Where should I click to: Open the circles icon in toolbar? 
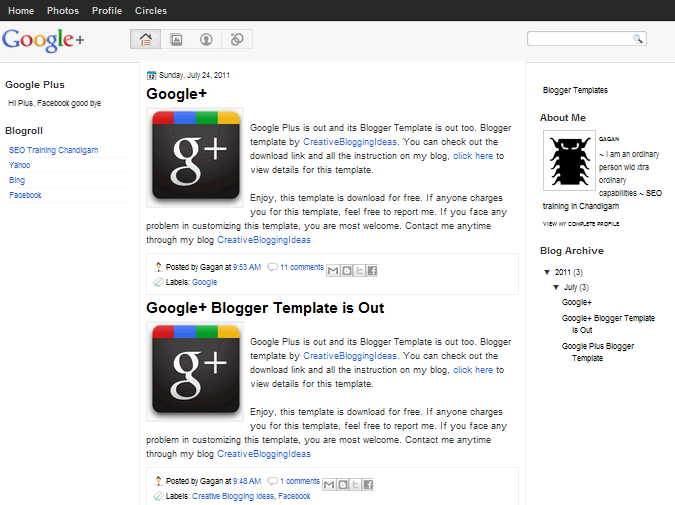[x=237, y=39]
